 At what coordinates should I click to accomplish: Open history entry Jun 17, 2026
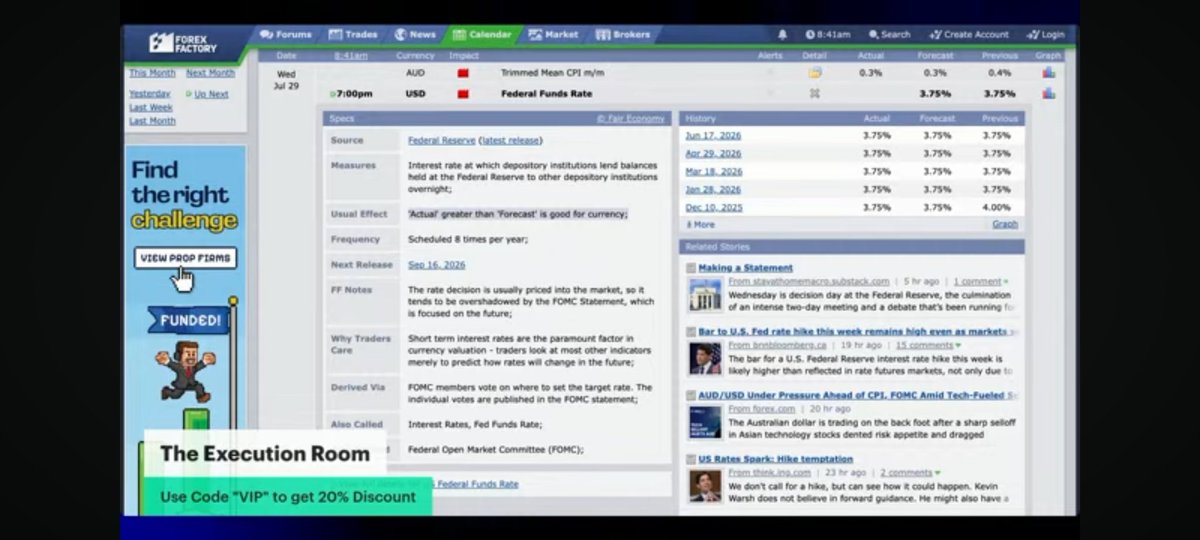click(x=713, y=136)
